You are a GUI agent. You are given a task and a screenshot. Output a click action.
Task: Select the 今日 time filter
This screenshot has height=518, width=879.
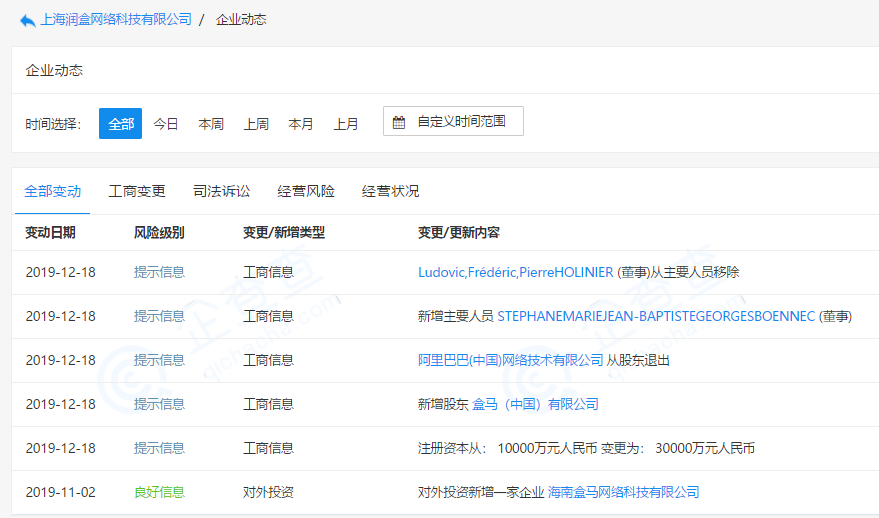tap(166, 124)
